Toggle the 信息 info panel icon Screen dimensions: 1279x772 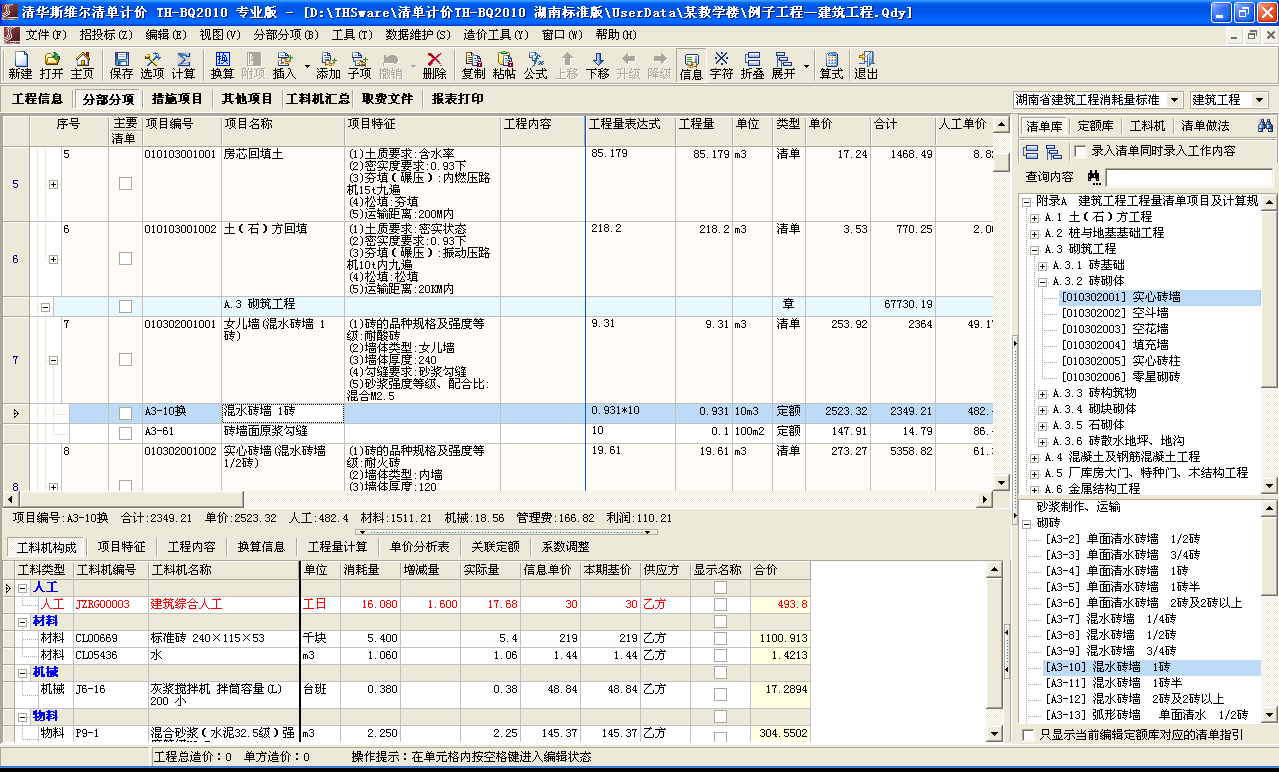691,66
